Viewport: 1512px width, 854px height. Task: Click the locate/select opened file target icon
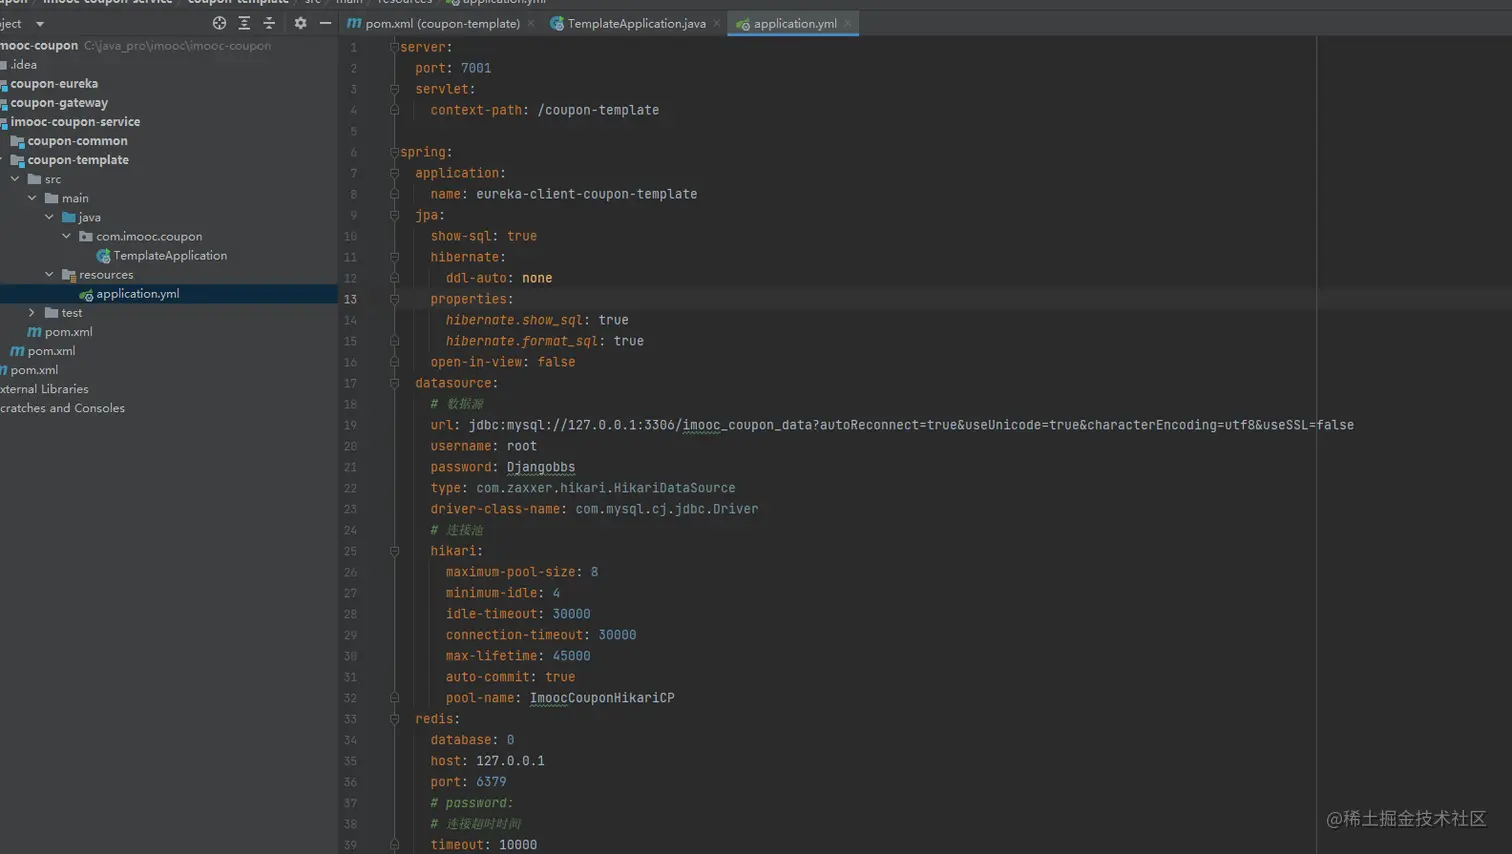[x=219, y=23]
